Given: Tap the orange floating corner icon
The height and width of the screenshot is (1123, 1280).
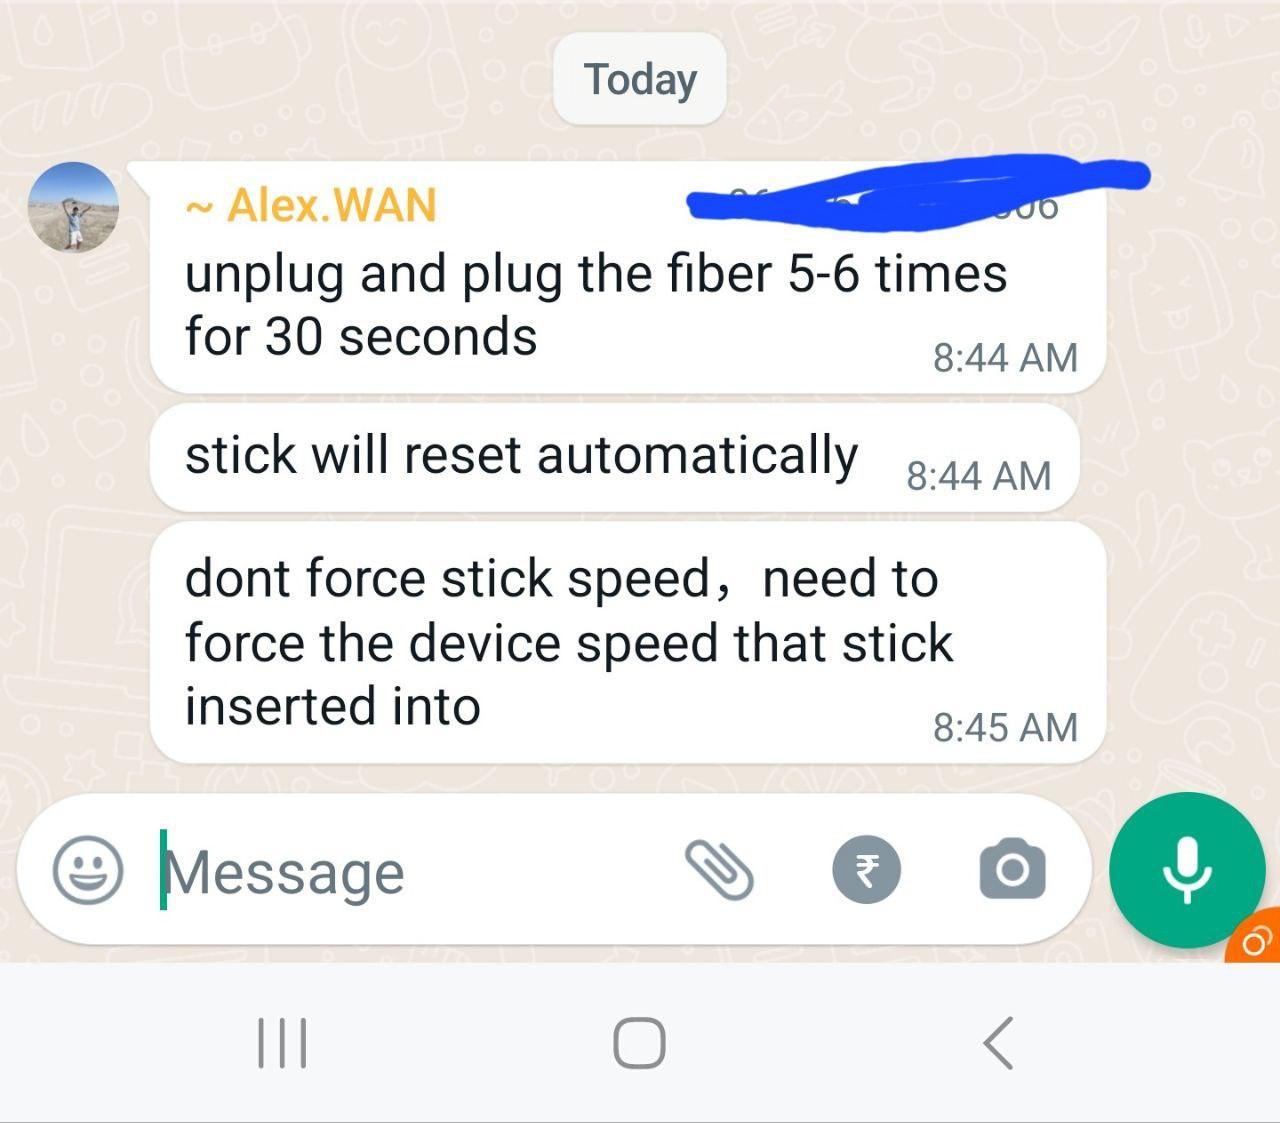Looking at the screenshot, I should point(1255,940).
